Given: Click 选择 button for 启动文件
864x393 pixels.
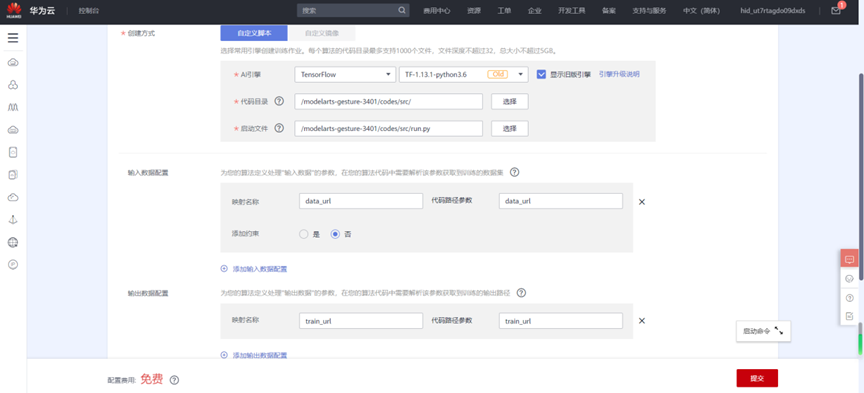Looking at the screenshot, I should coord(510,128).
